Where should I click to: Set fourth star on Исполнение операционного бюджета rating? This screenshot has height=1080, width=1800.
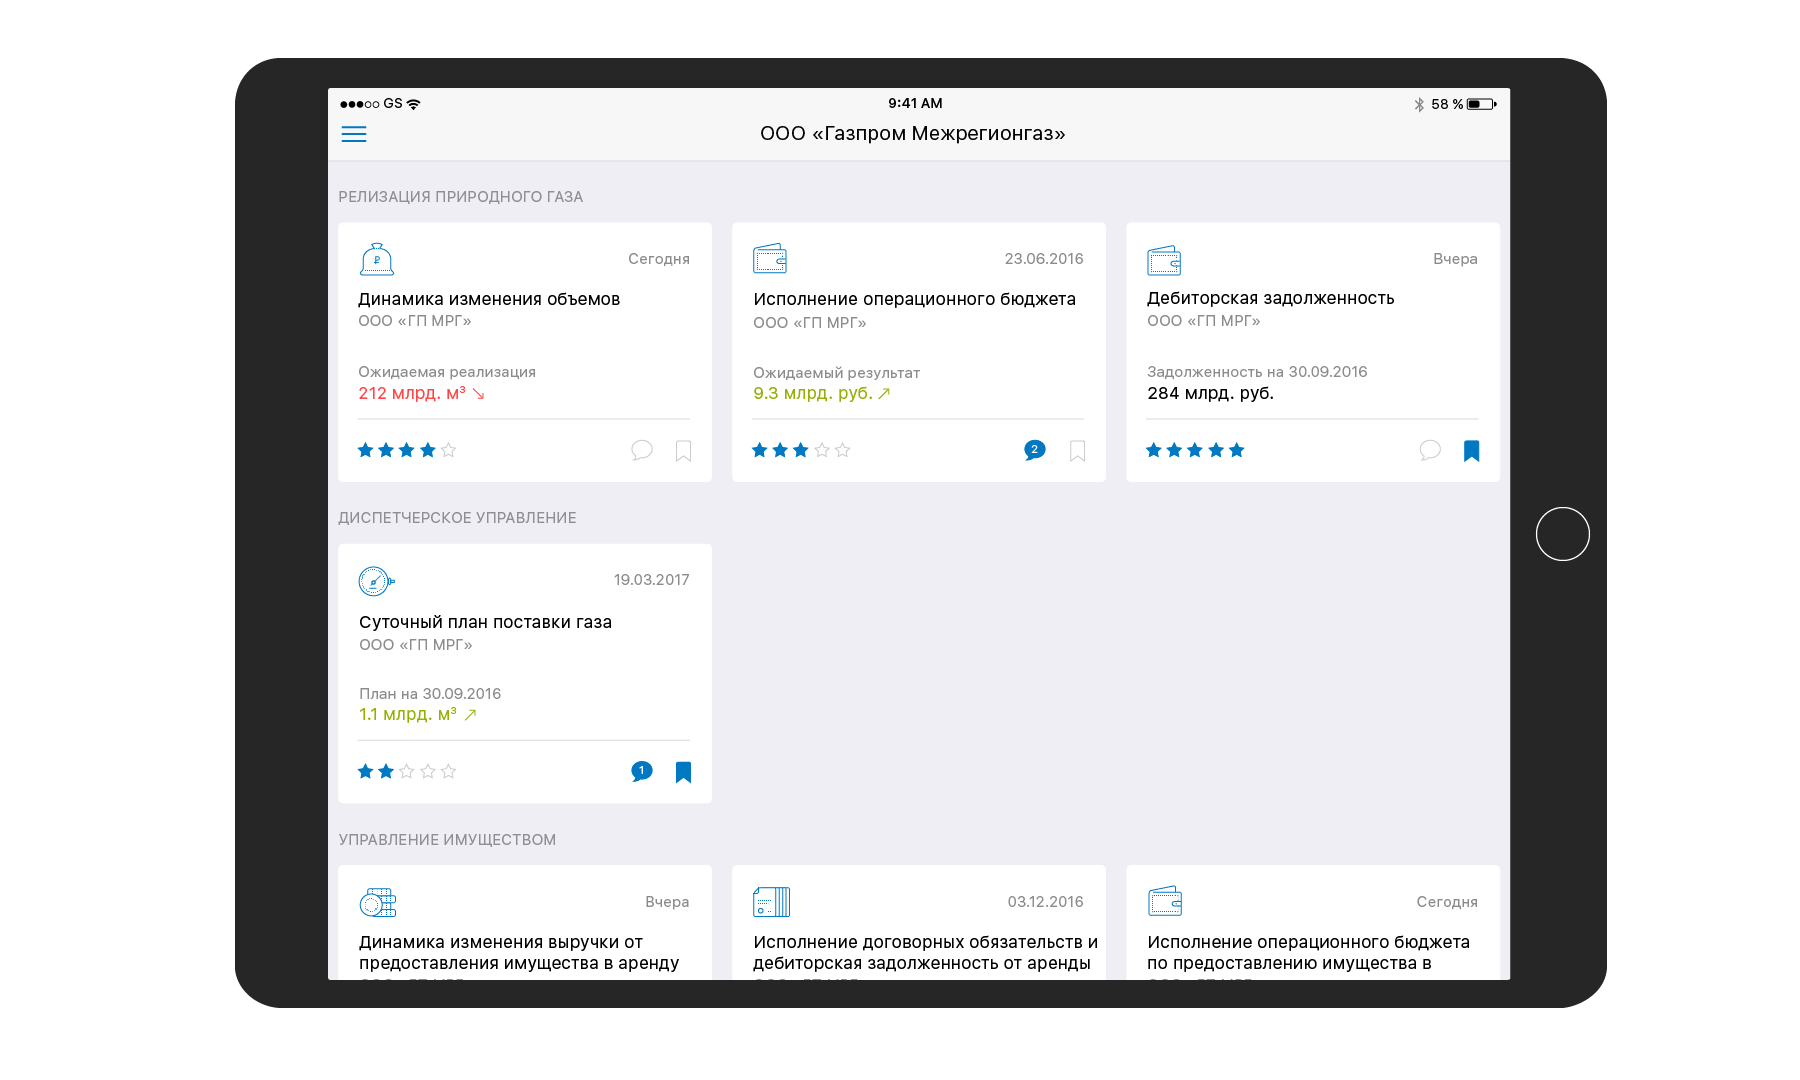pos(822,450)
